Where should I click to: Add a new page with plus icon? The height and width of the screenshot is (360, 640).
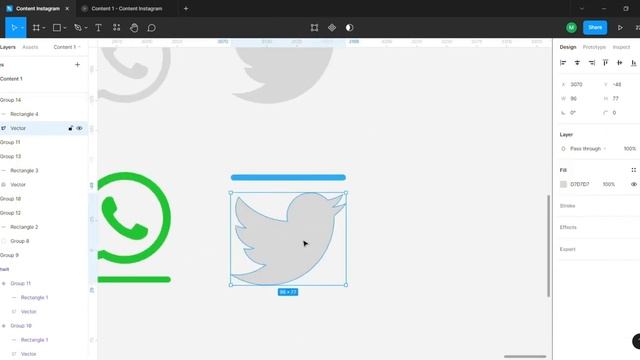click(77, 64)
